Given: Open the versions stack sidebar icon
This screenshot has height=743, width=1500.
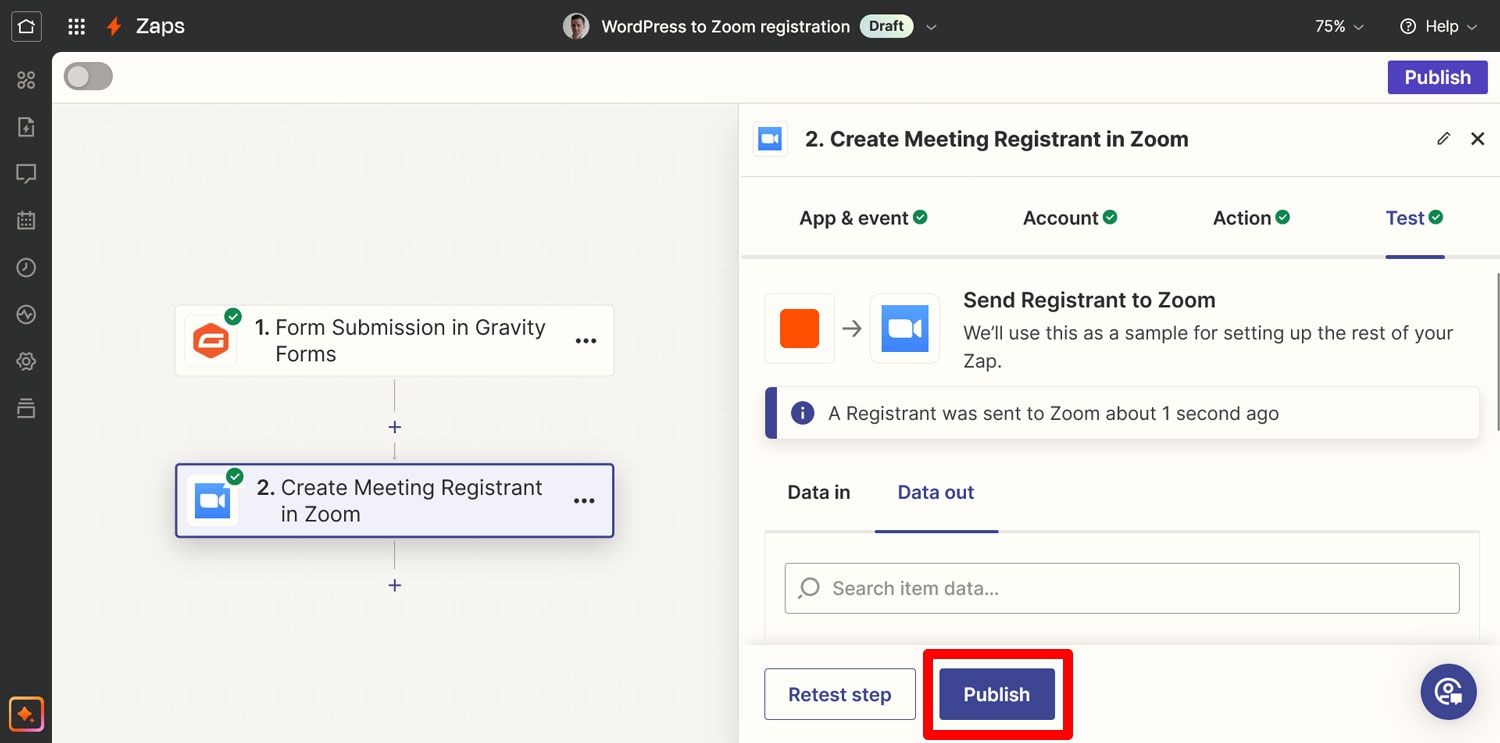Looking at the screenshot, I should click(26, 408).
